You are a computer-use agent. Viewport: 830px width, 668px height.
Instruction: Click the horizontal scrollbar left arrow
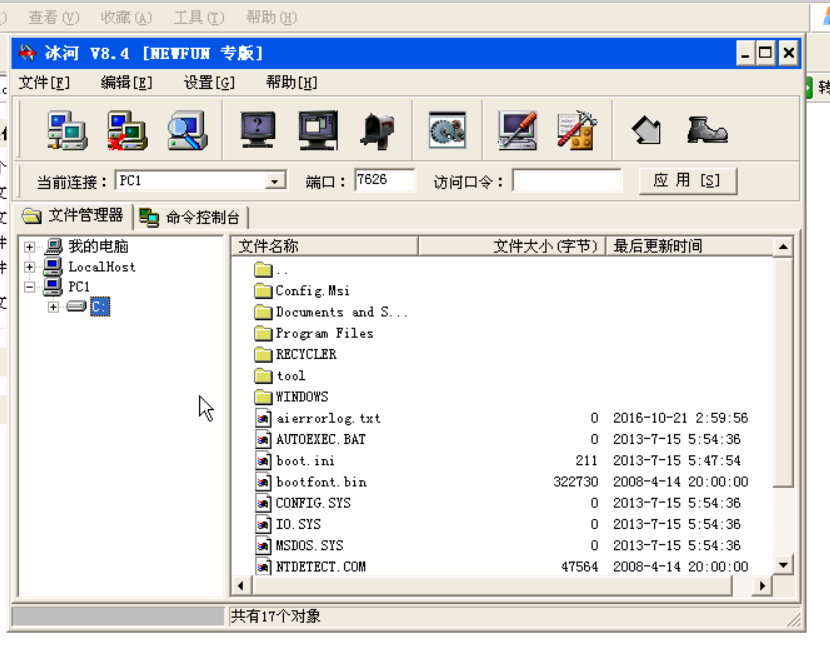241,585
